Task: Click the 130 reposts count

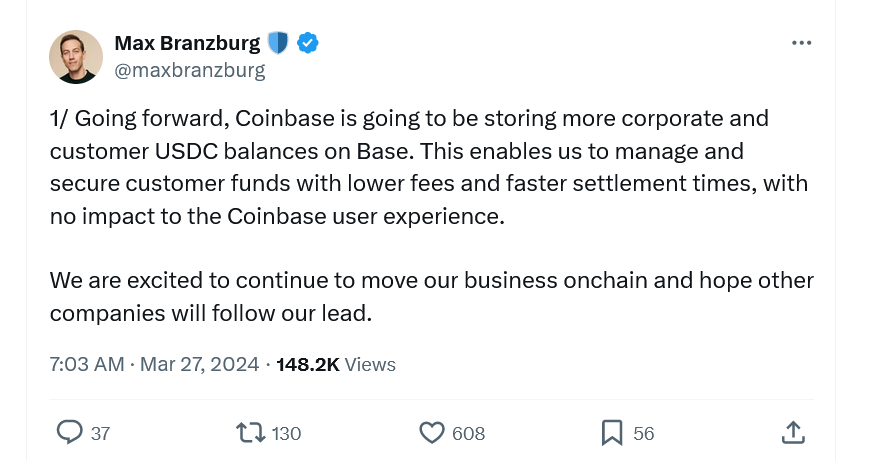Action: (x=286, y=433)
